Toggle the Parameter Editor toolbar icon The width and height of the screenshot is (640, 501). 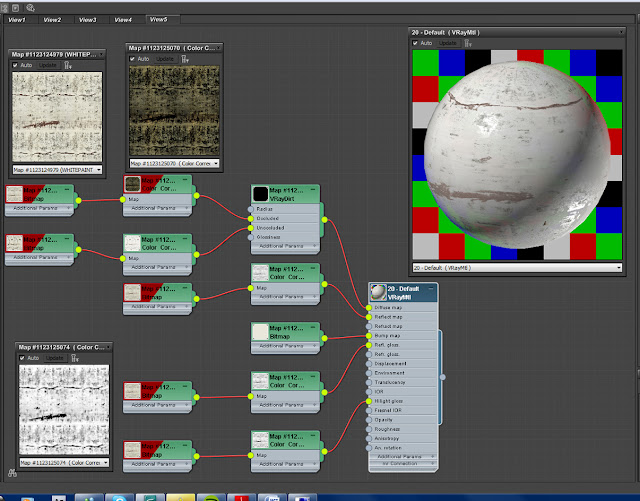coord(16,8)
